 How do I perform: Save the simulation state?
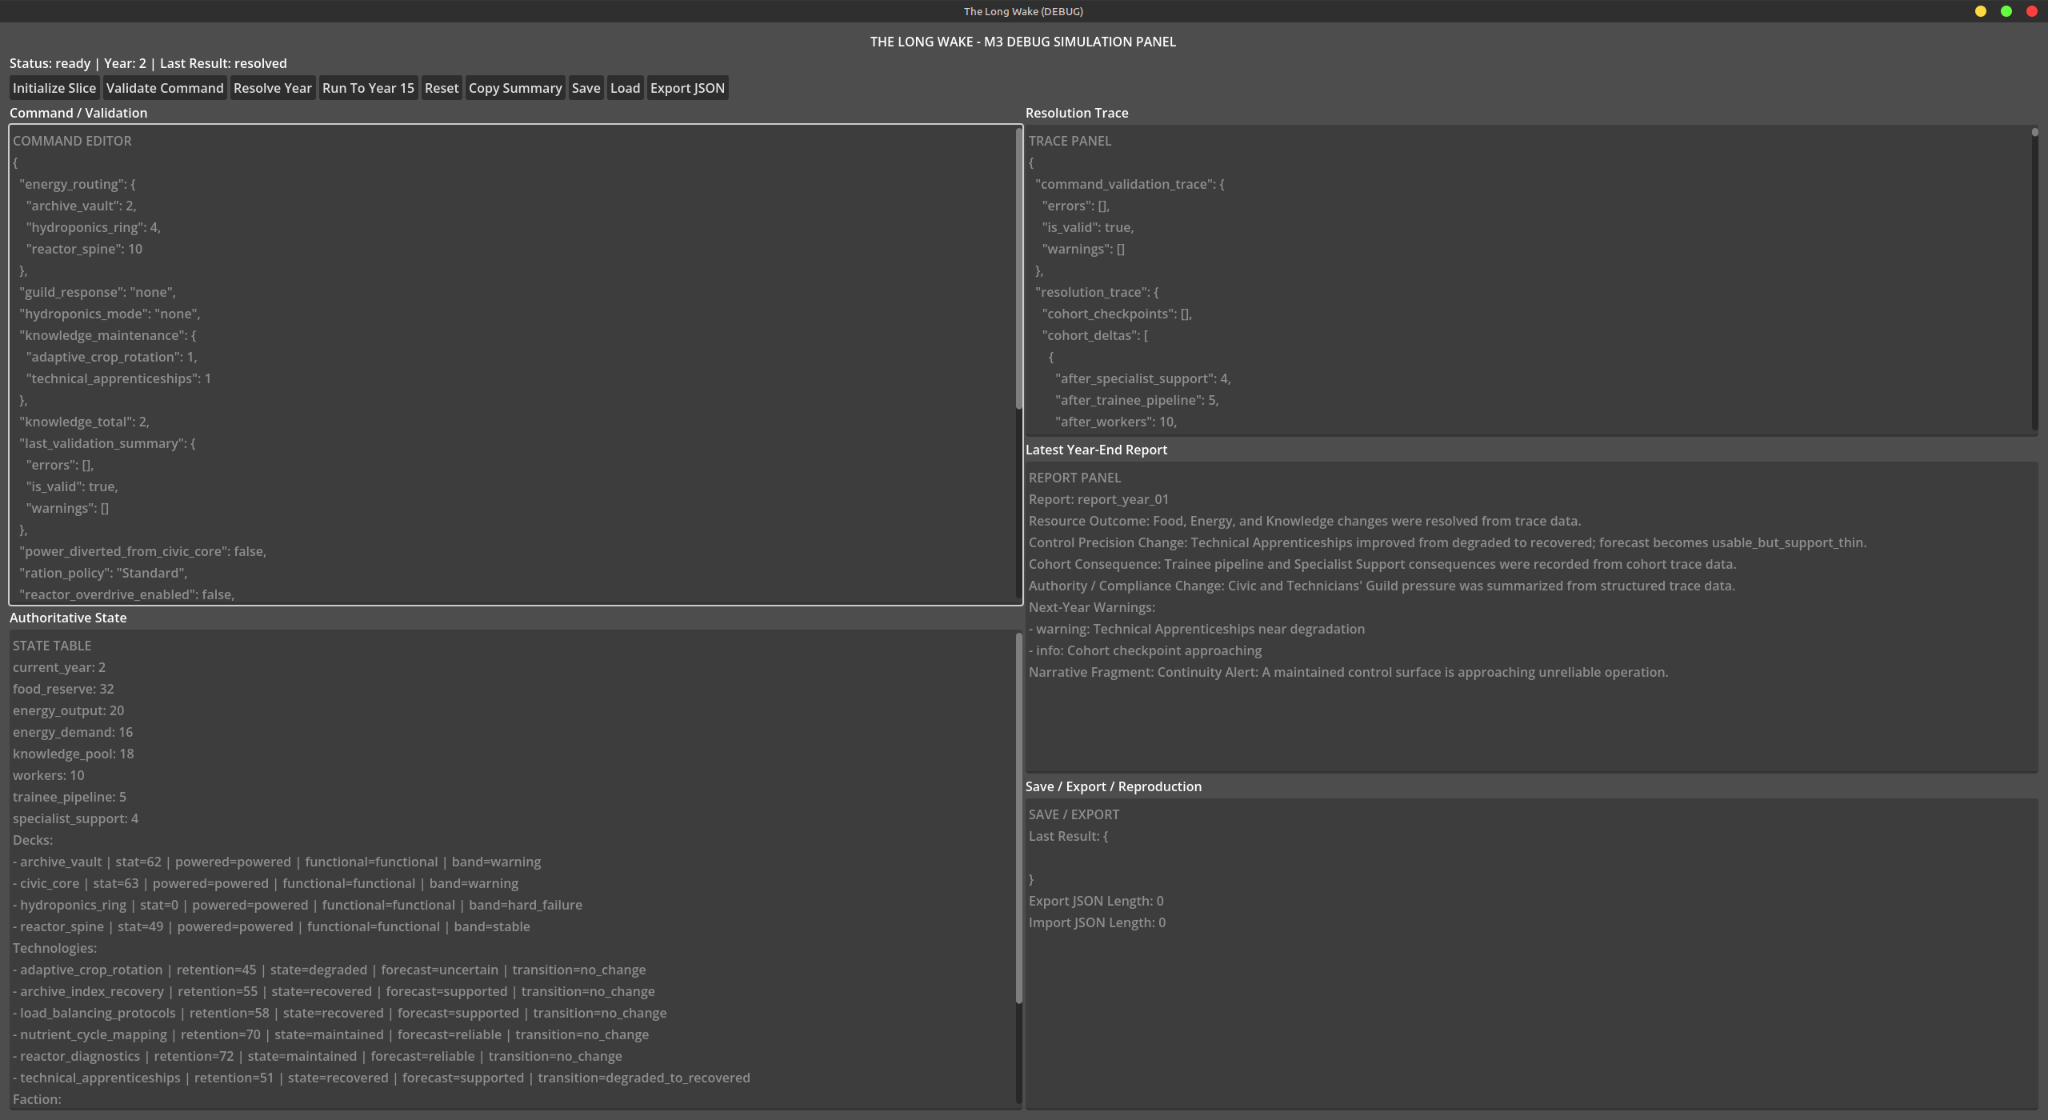[x=586, y=88]
